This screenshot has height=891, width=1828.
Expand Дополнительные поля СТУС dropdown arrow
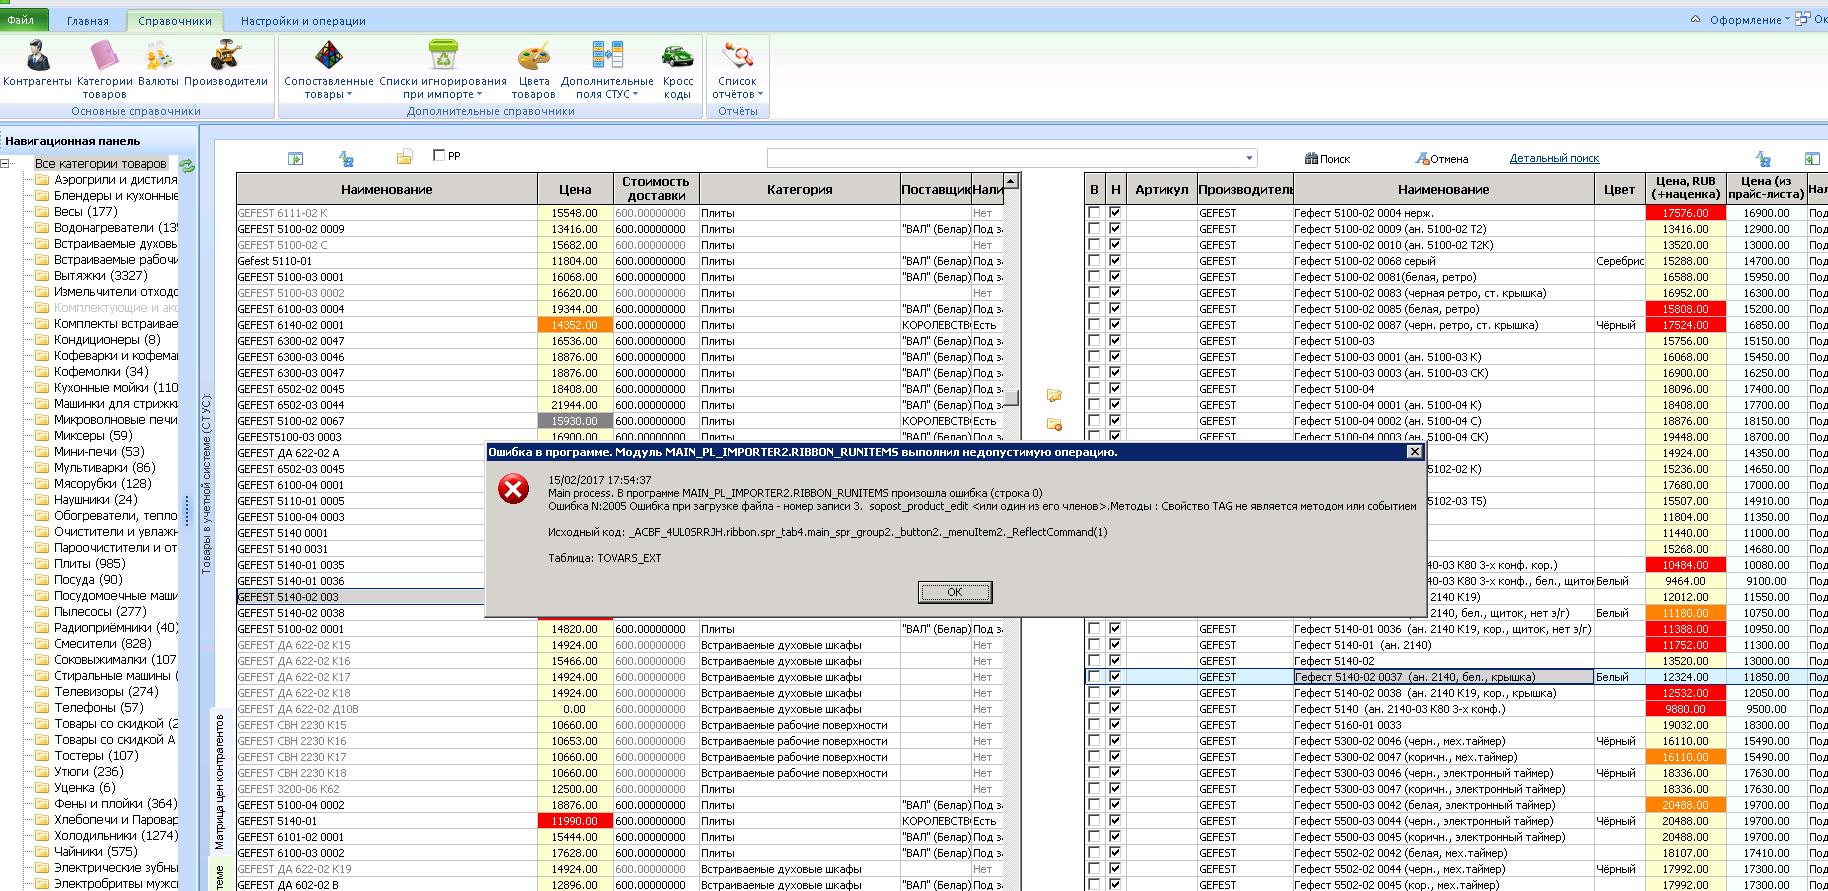pyautogui.click(x=636, y=95)
